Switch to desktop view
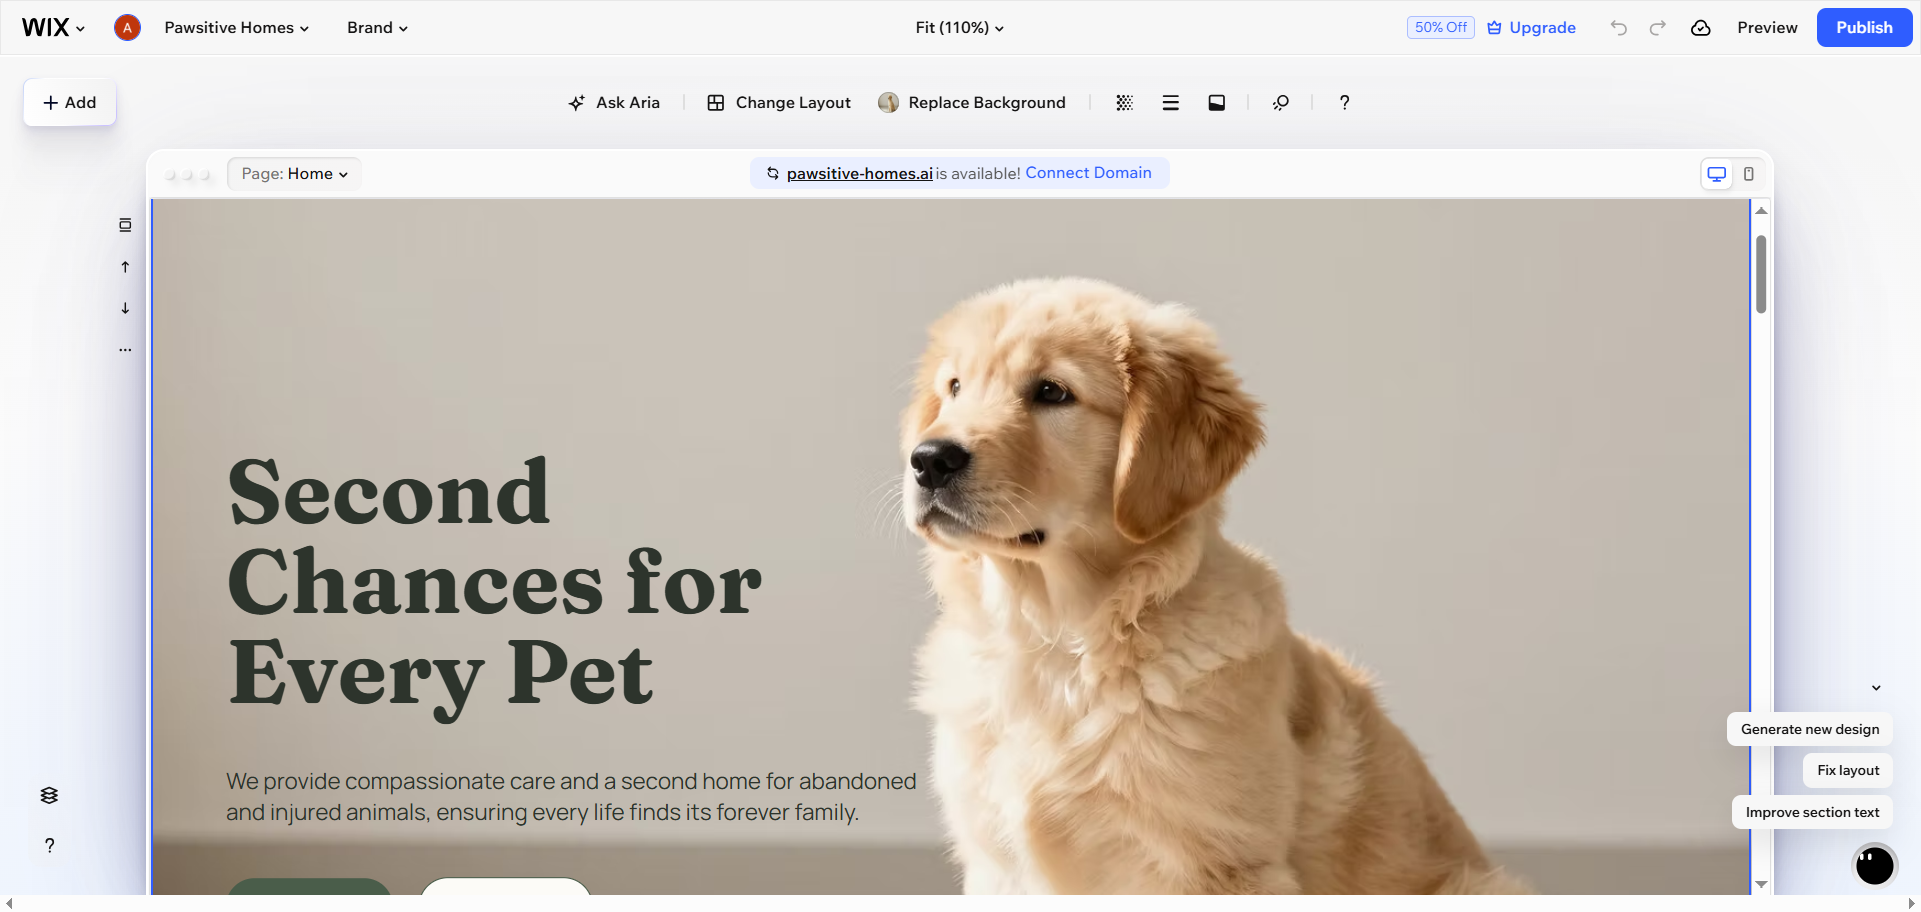Image resolution: width=1921 pixels, height=912 pixels. click(1716, 174)
